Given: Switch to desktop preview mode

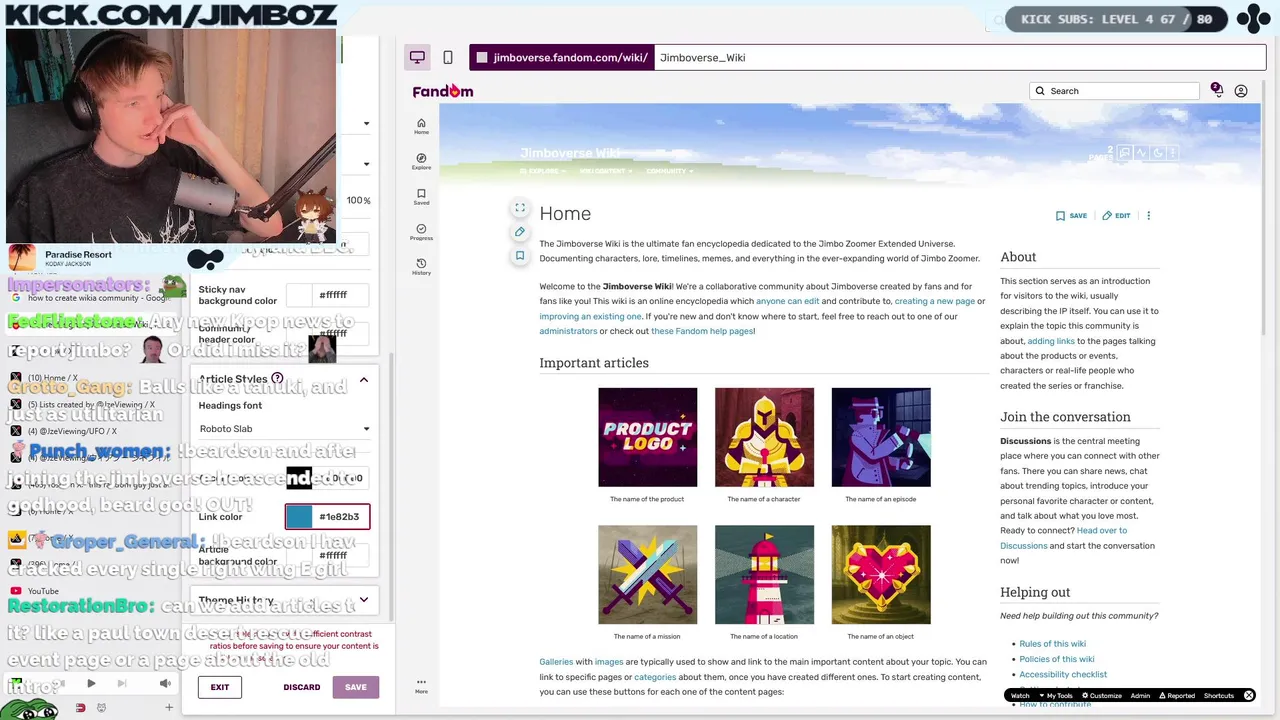Looking at the screenshot, I should (x=417, y=57).
